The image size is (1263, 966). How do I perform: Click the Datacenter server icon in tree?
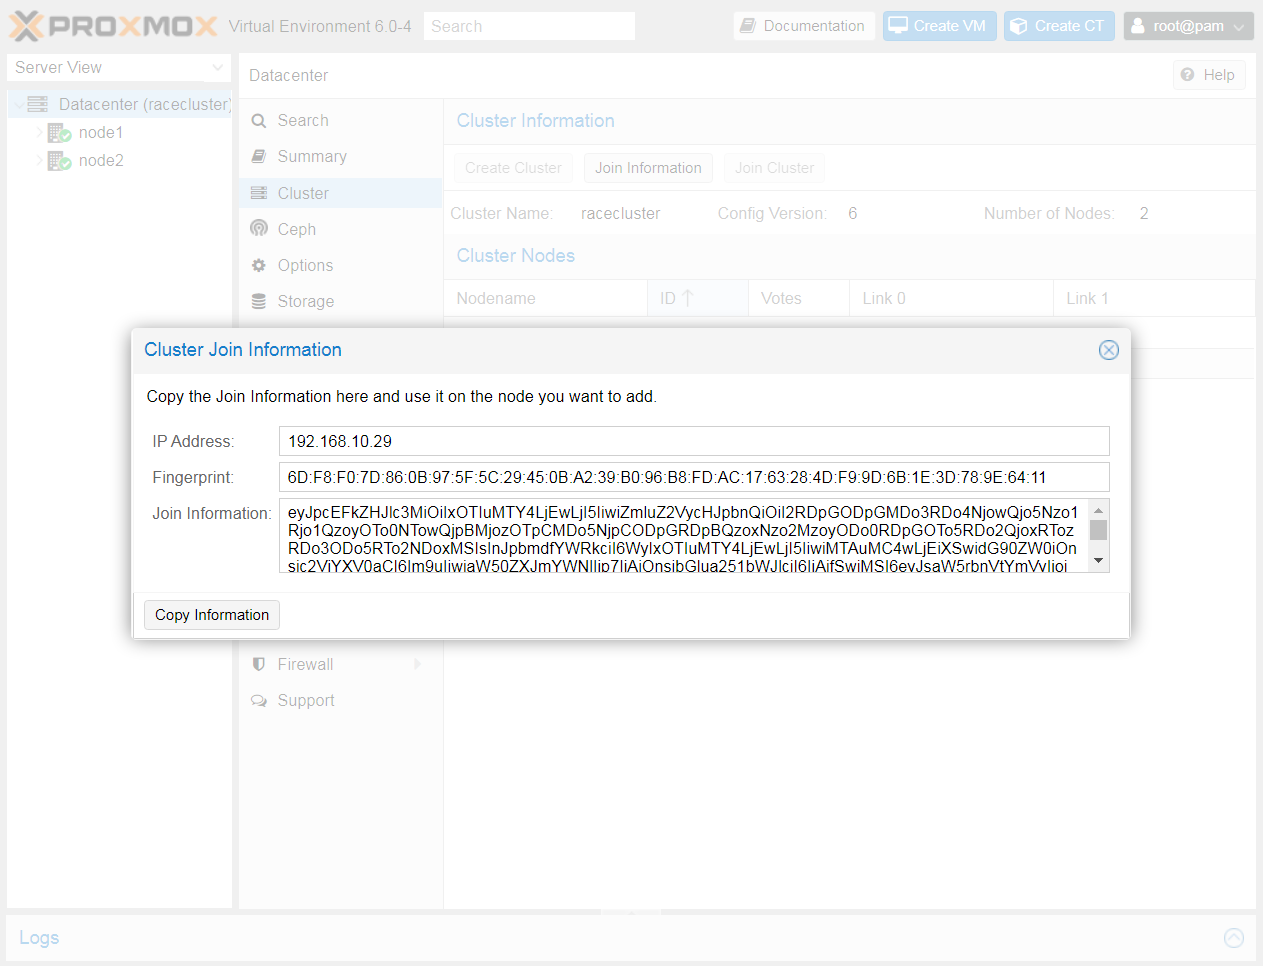pyautogui.click(x=38, y=104)
